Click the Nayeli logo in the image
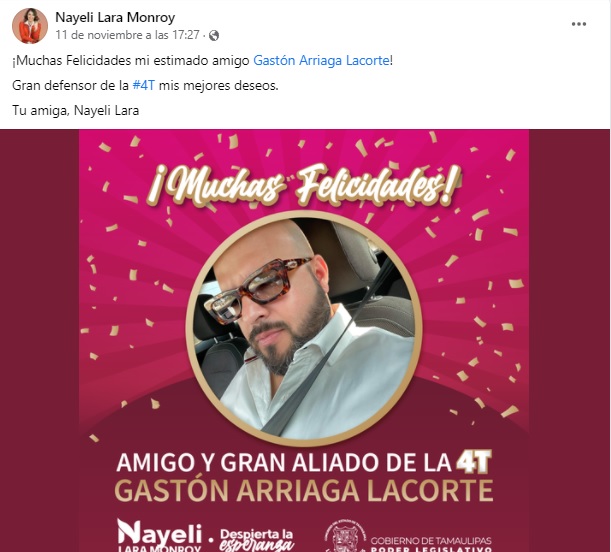The width and height of the screenshot is (611, 552). (x=160, y=536)
